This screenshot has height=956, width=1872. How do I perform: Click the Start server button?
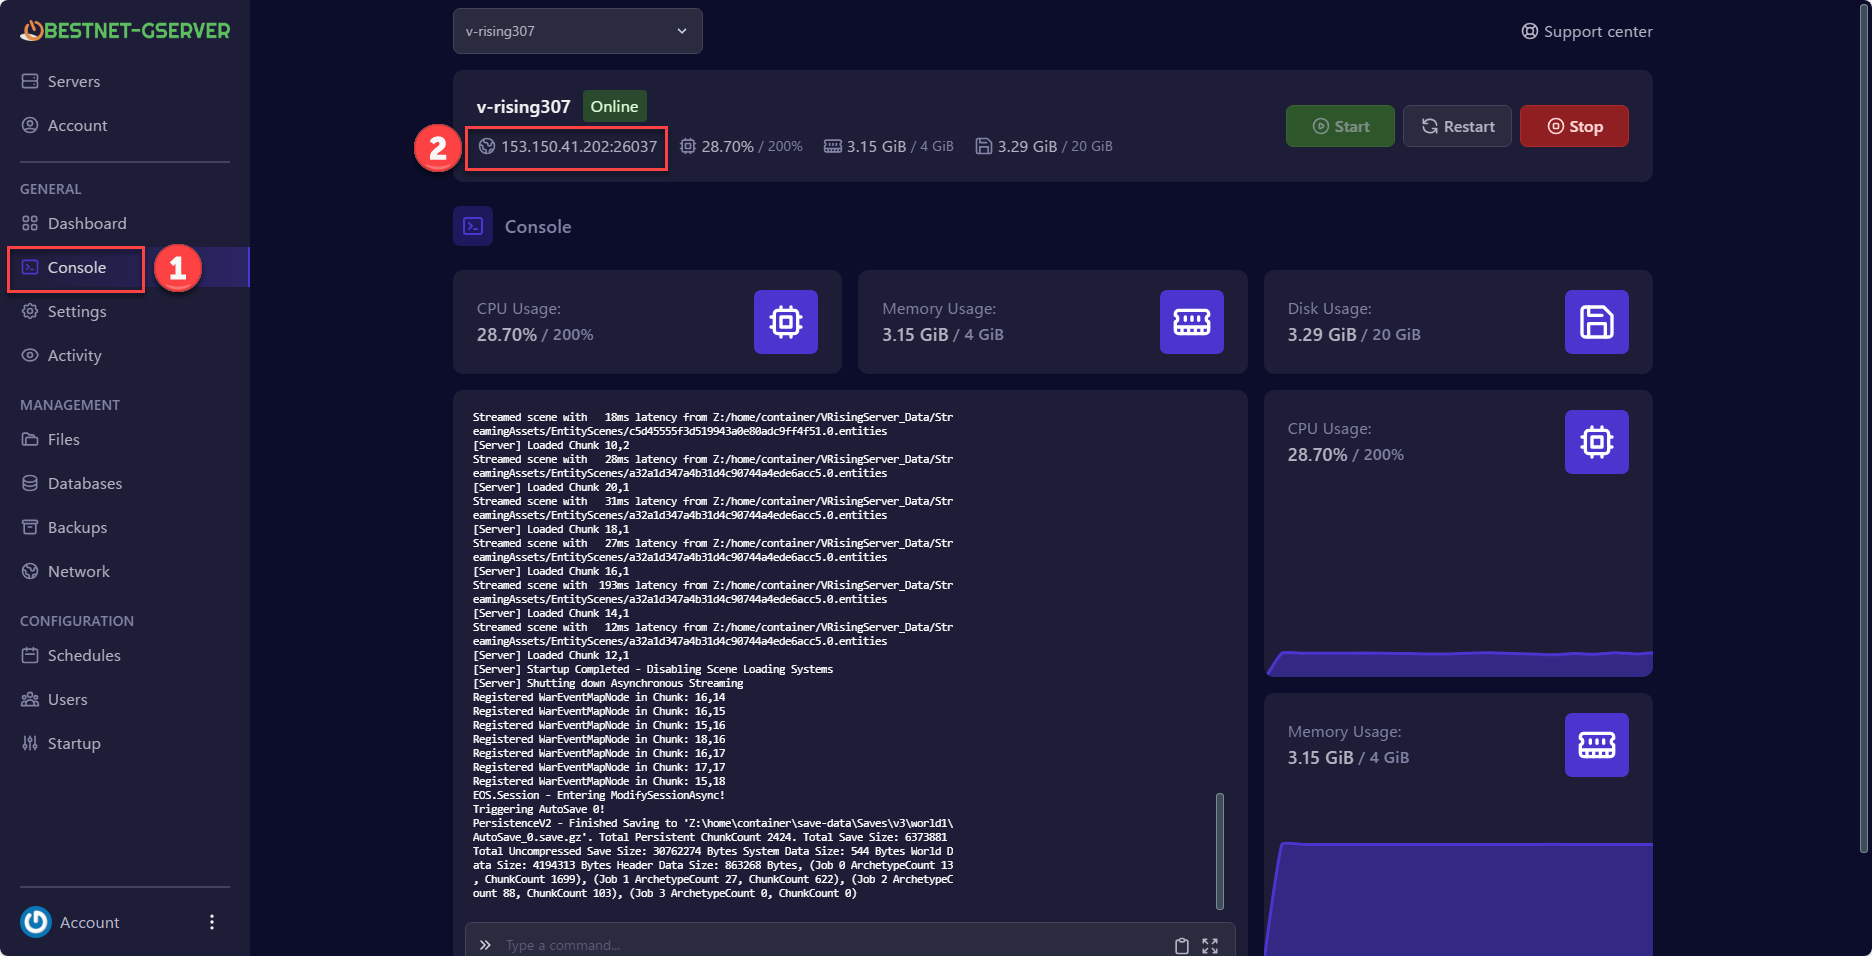click(1340, 126)
